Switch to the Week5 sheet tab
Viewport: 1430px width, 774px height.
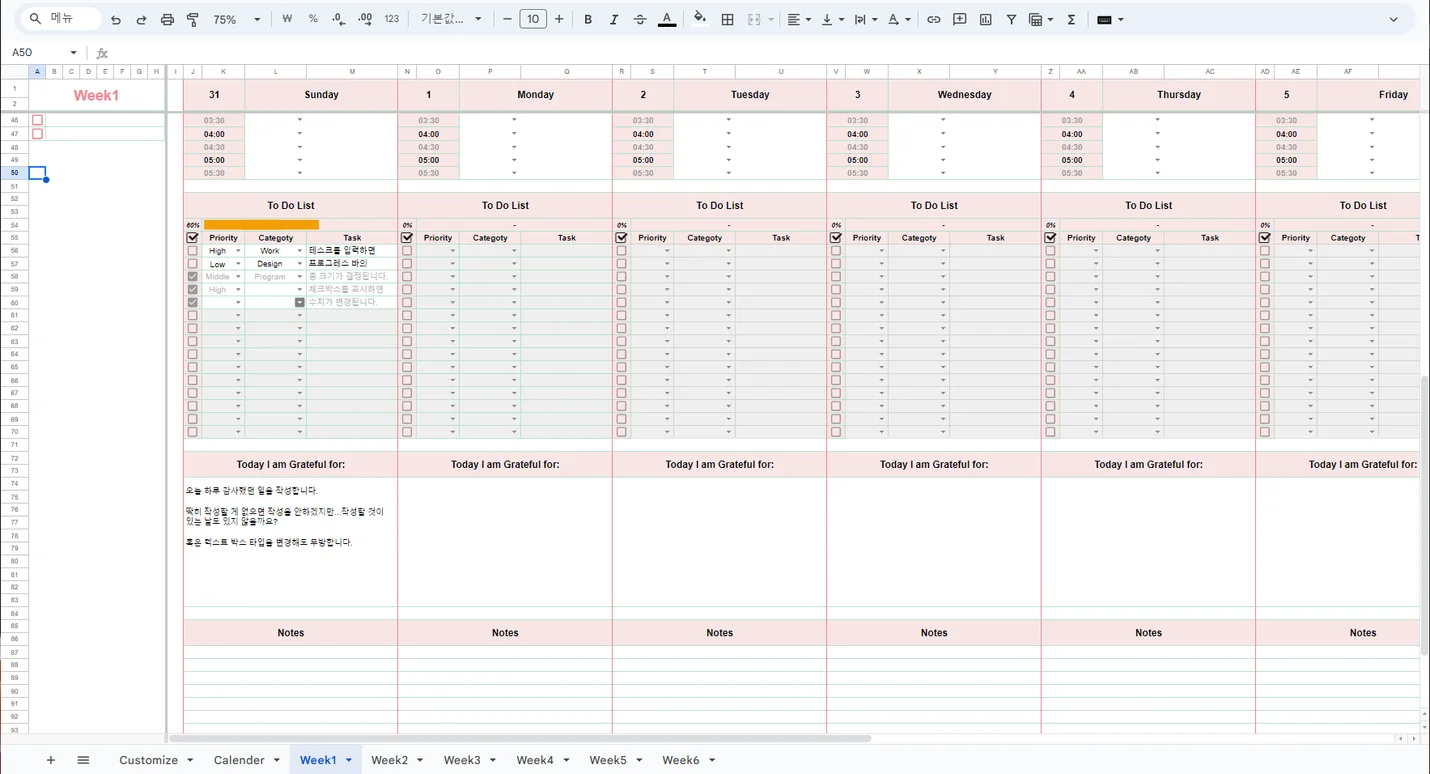608,760
